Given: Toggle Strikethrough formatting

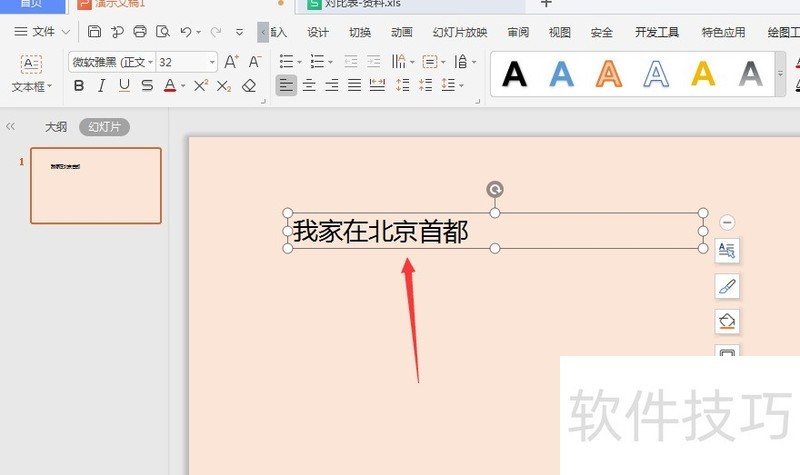Looking at the screenshot, I should tap(147, 86).
